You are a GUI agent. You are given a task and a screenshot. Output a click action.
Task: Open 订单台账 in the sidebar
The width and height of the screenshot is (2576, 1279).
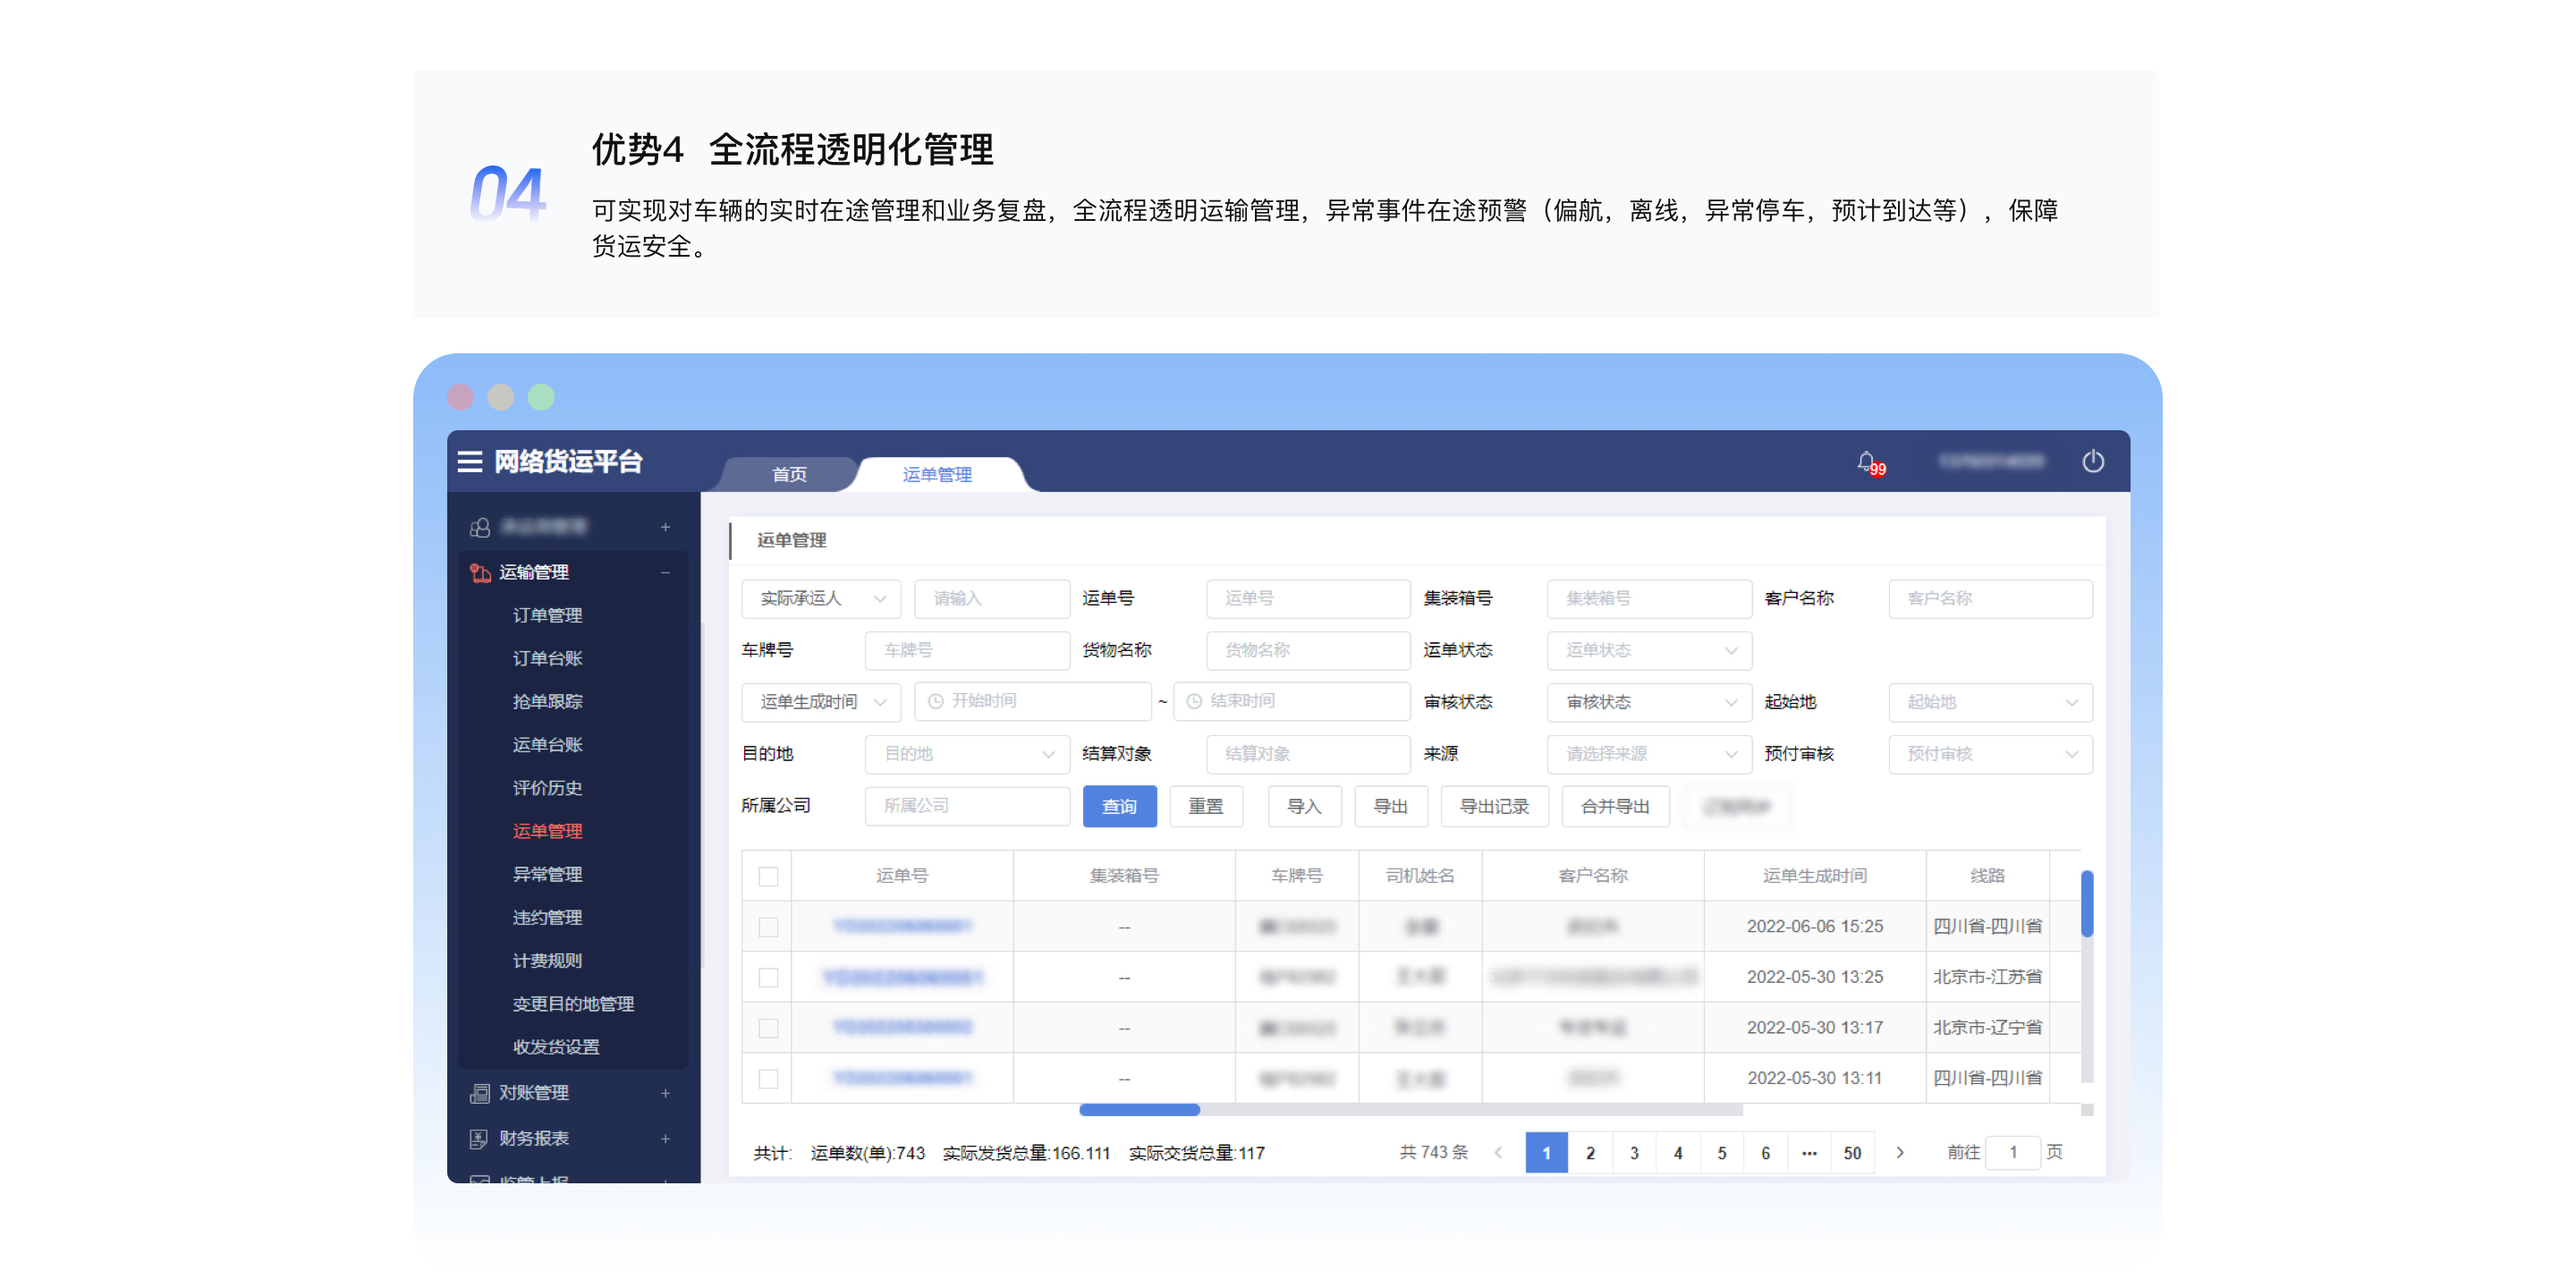547,658
